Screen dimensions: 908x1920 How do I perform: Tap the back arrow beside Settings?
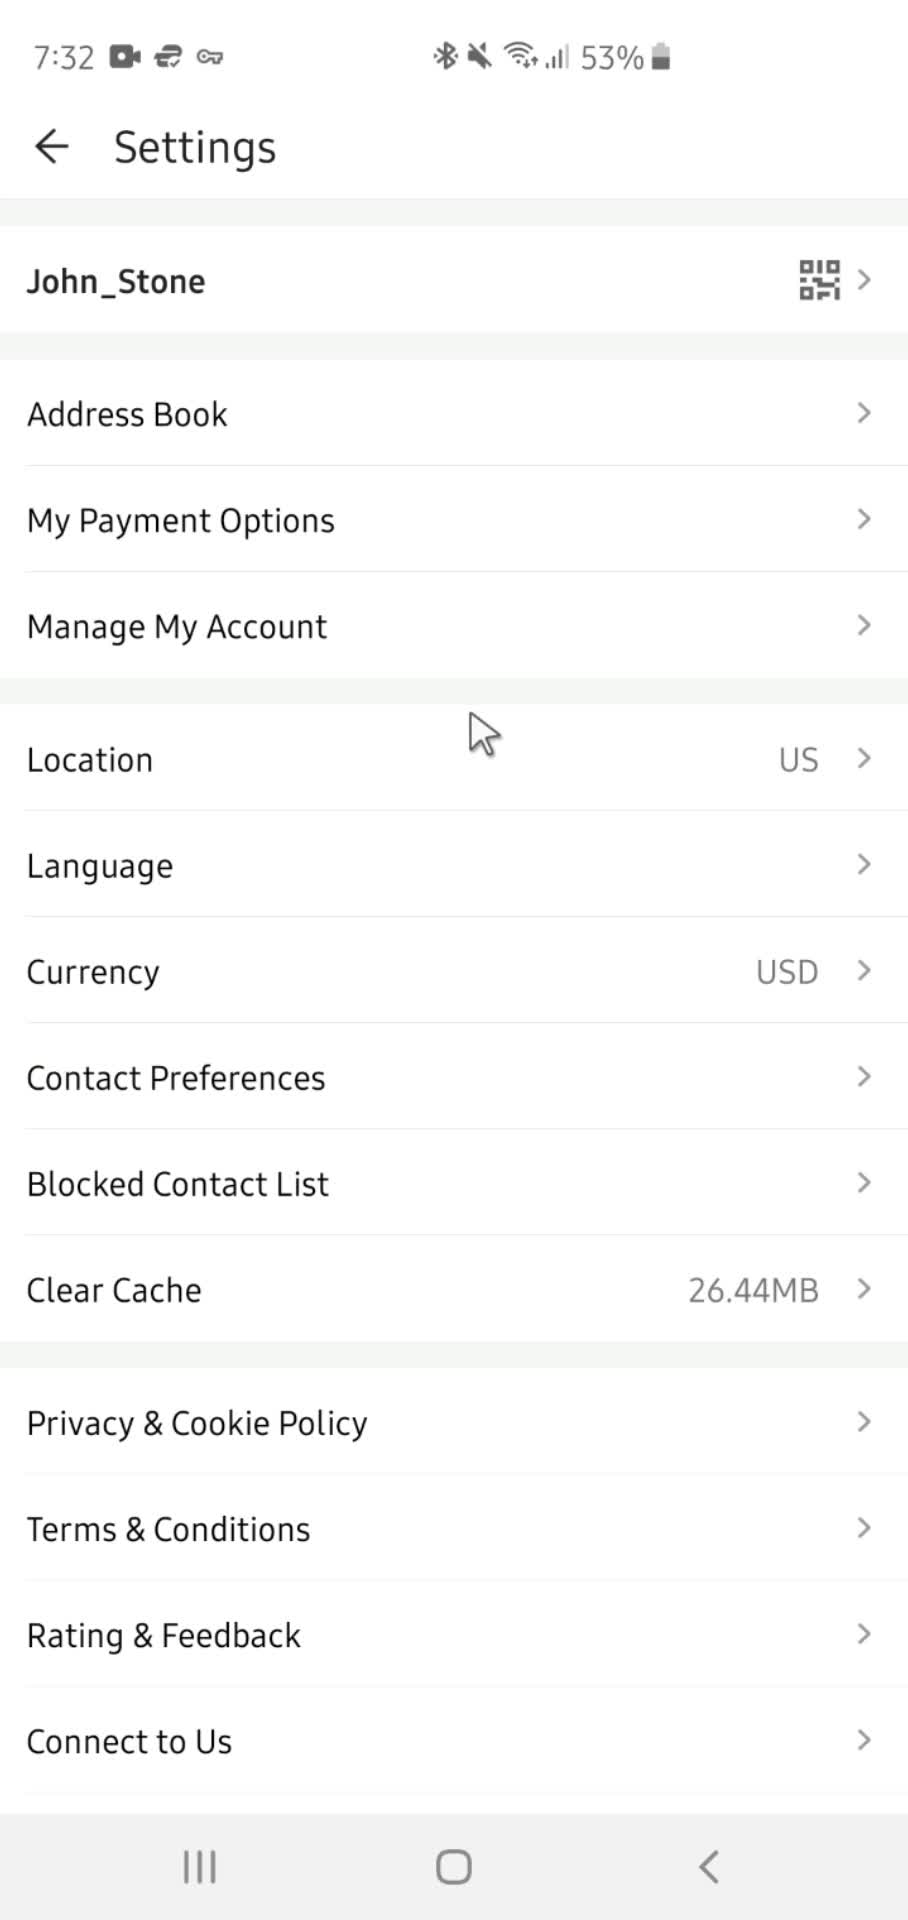[51, 147]
